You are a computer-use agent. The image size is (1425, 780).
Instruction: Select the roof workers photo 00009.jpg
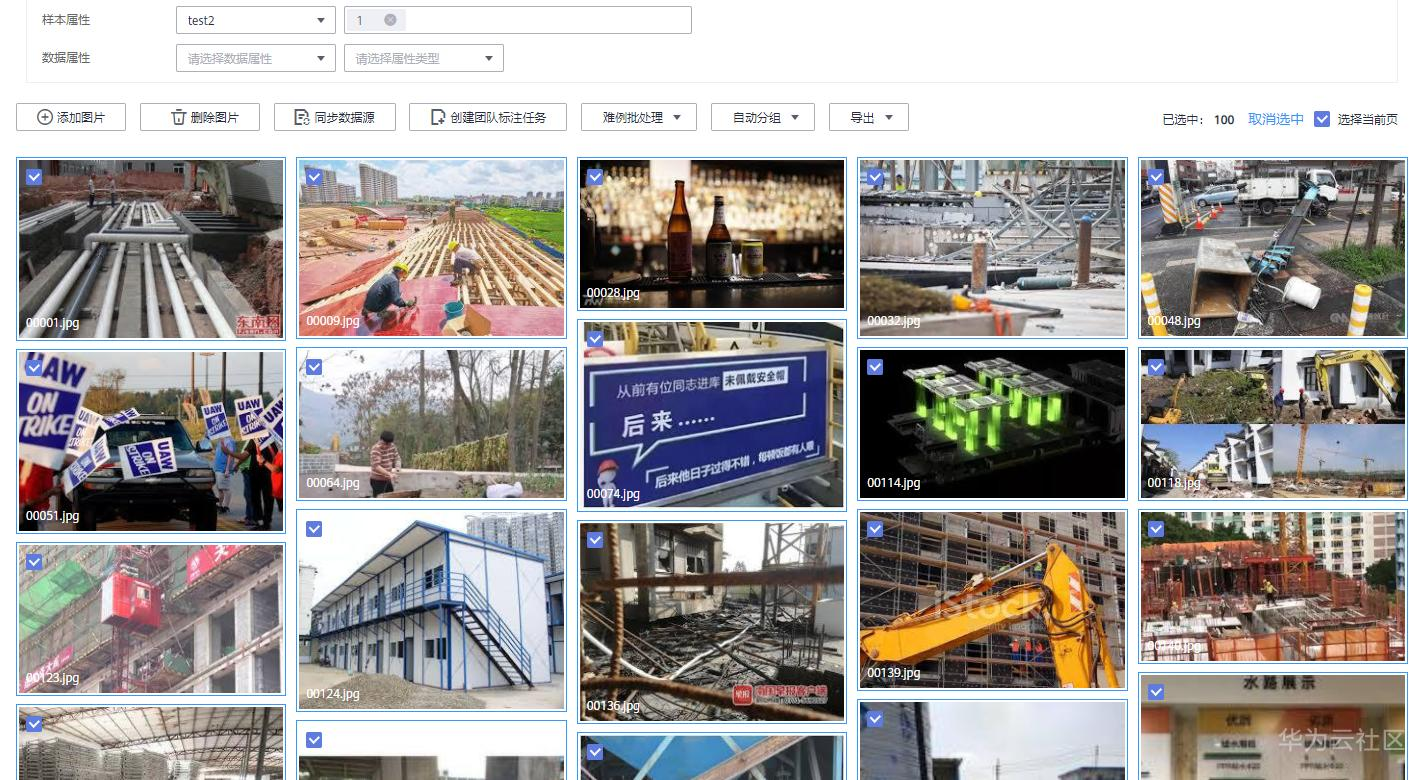click(x=431, y=248)
